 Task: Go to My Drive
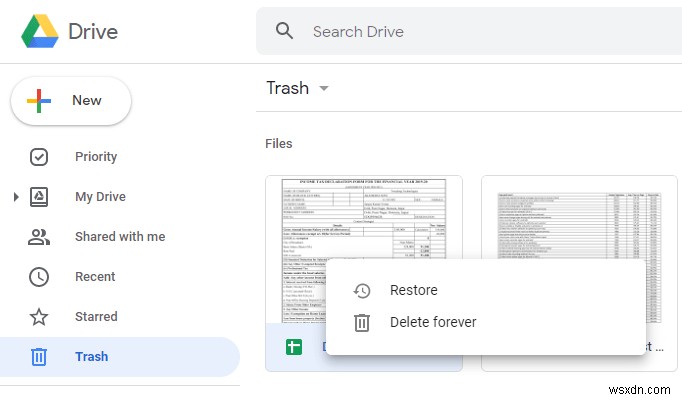coord(100,197)
